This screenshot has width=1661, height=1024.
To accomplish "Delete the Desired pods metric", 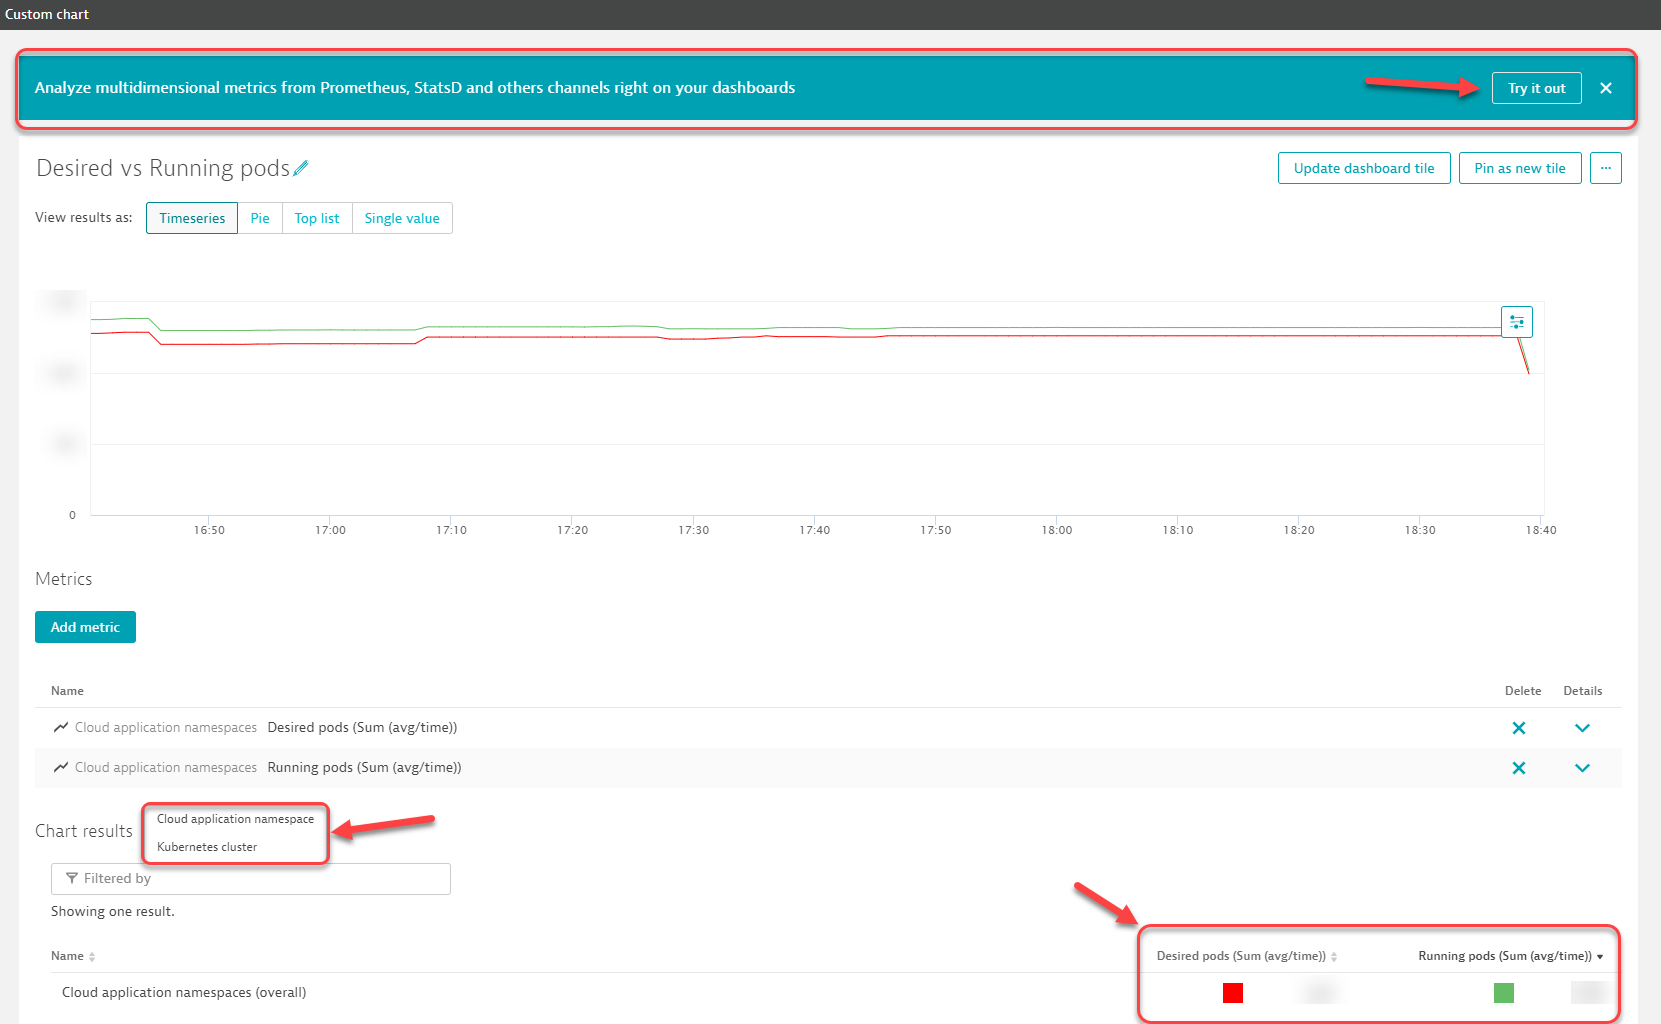I will (1518, 728).
